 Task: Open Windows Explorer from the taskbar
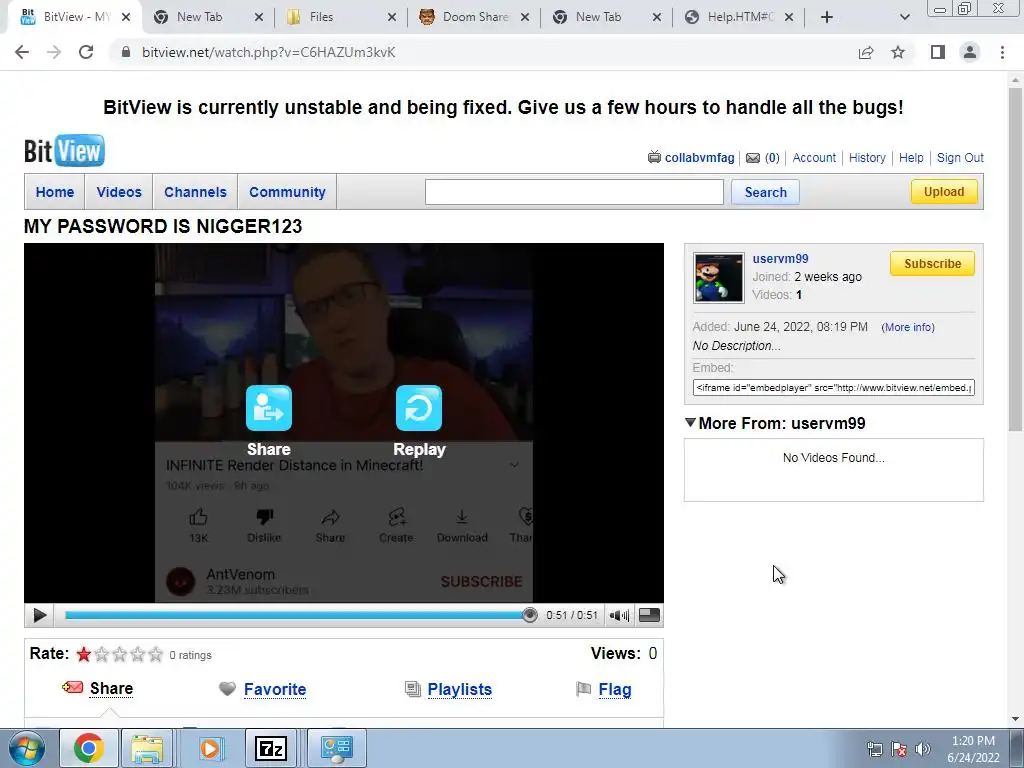147,748
